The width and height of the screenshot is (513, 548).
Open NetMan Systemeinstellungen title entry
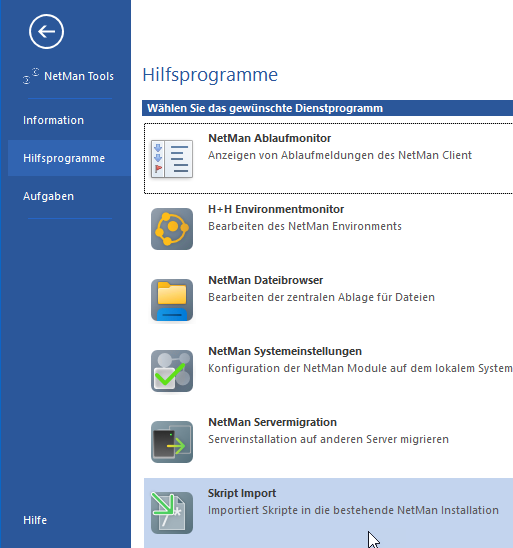pyautogui.click(x=285, y=351)
